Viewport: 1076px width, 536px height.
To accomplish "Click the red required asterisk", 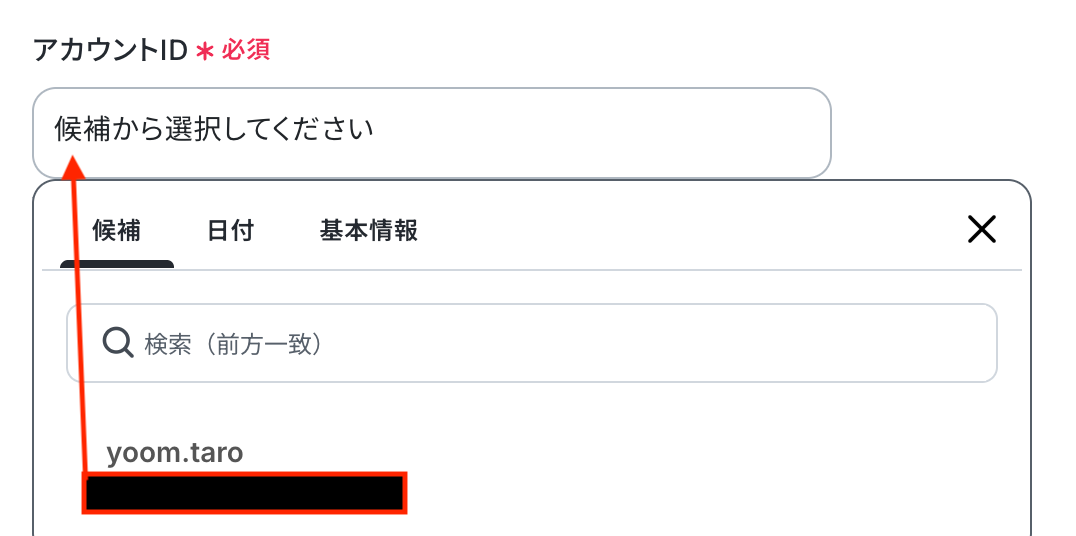I will click(204, 51).
